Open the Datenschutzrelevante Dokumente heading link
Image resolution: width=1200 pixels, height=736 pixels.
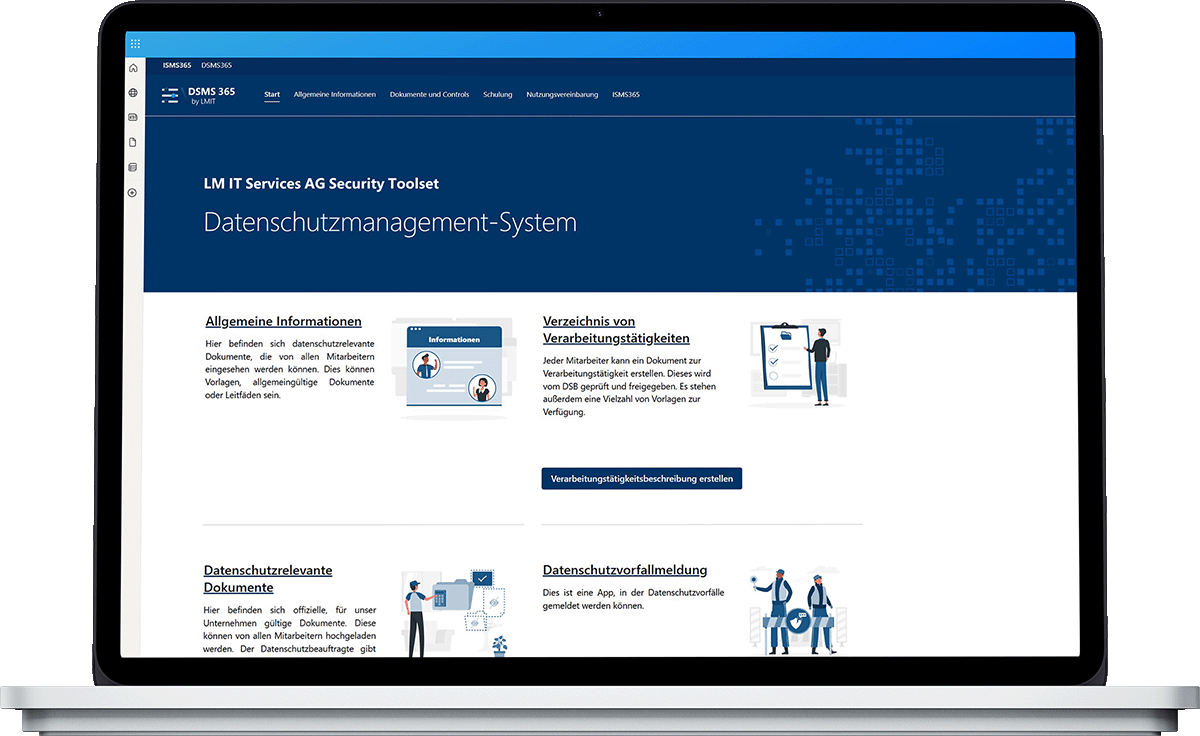coord(267,578)
